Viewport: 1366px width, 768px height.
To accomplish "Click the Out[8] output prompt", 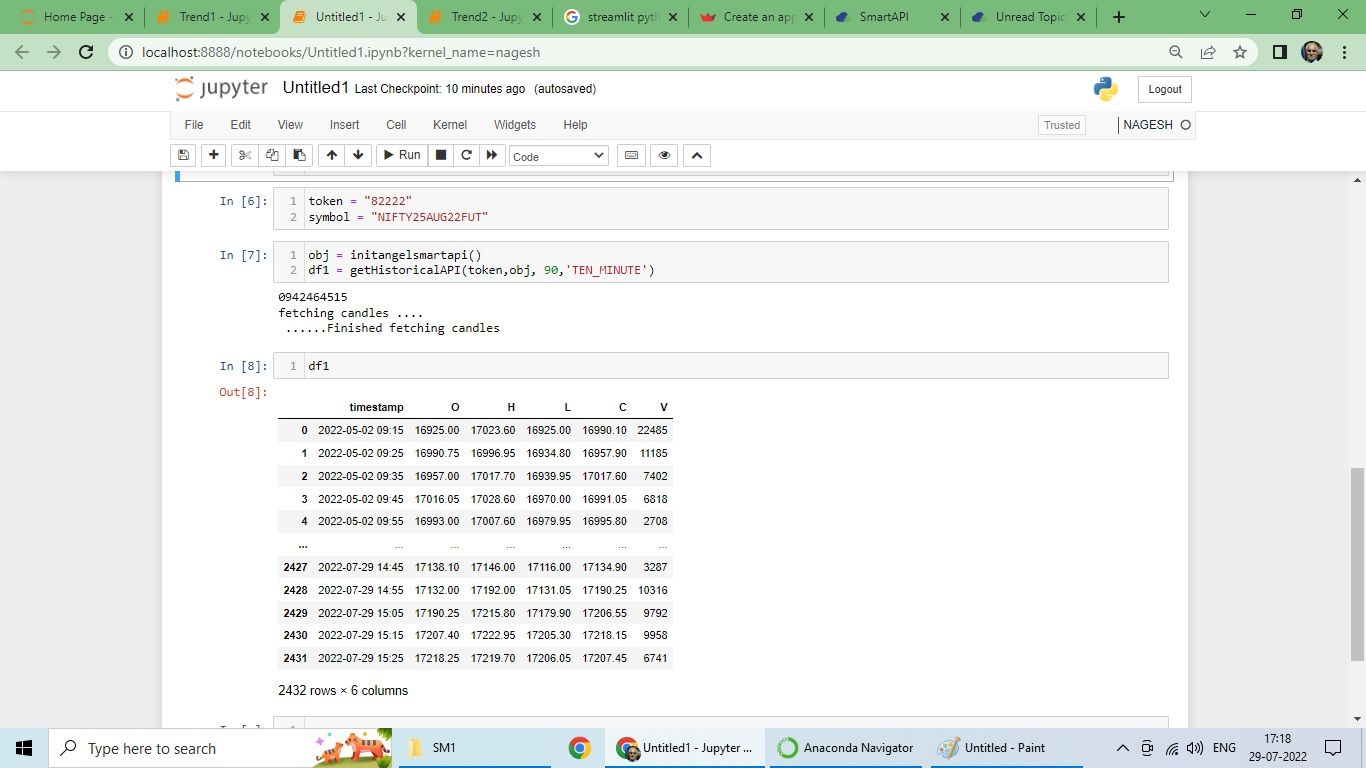I will click(243, 392).
